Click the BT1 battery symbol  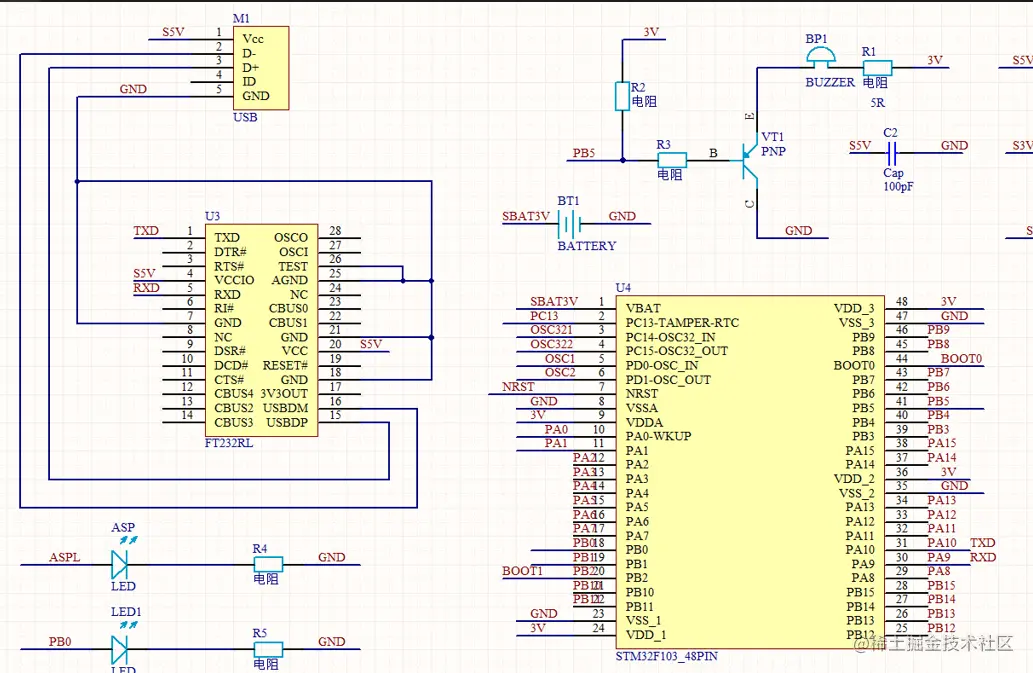569,224
